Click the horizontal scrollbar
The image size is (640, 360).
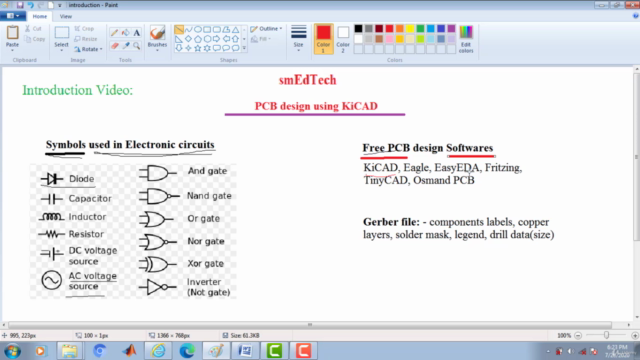[x=310, y=325]
